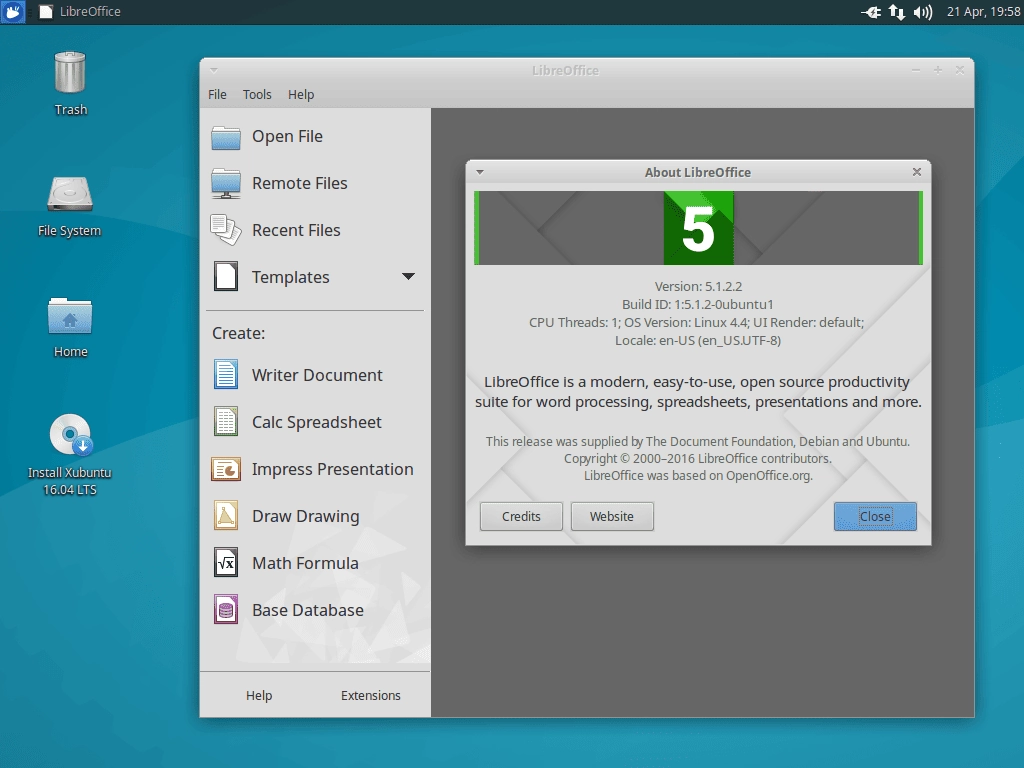Click the Close button in About dialog

point(875,517)
